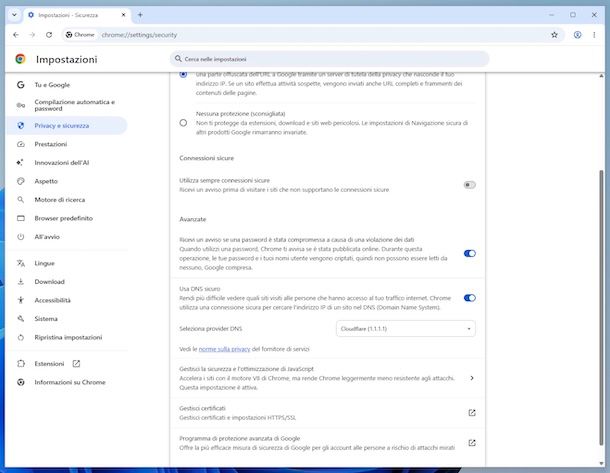The width and height of the screenshot is (610, 473).
Task: Toggle off compromised password warning switch
Action: click(x=470, y=254)
